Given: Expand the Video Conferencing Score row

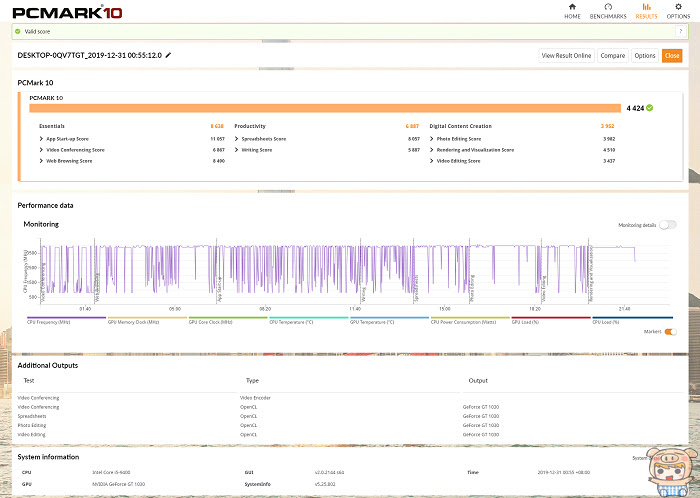Looking at the screenshot, I should point(41,150).
